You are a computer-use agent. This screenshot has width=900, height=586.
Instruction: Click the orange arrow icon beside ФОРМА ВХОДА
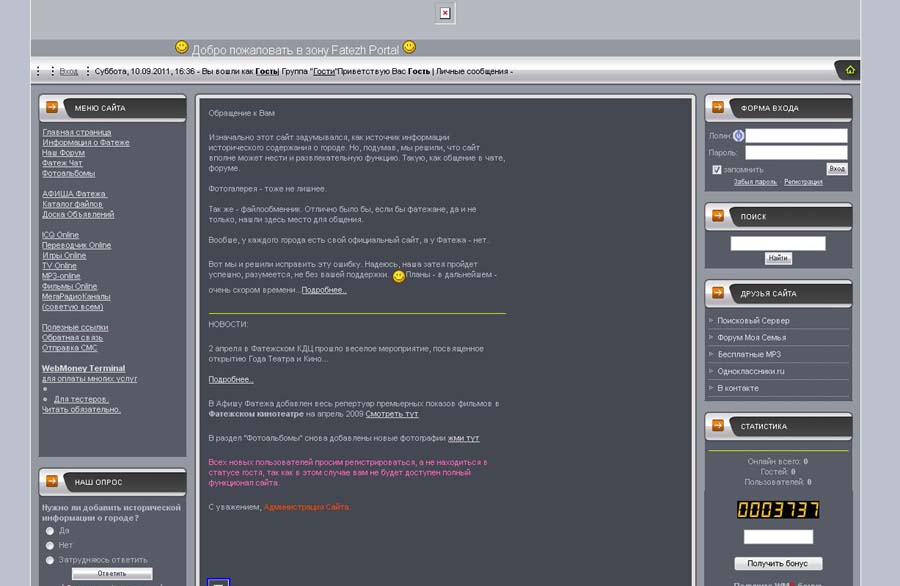(717, 107)
